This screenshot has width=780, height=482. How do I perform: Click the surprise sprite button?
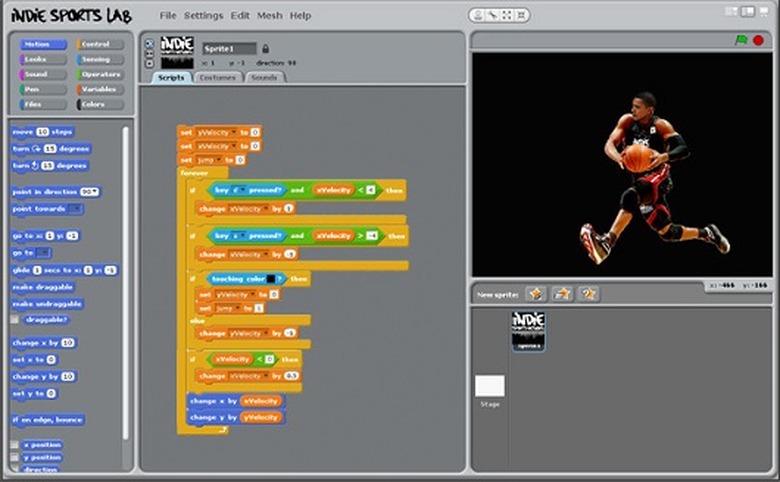[589, 293]
